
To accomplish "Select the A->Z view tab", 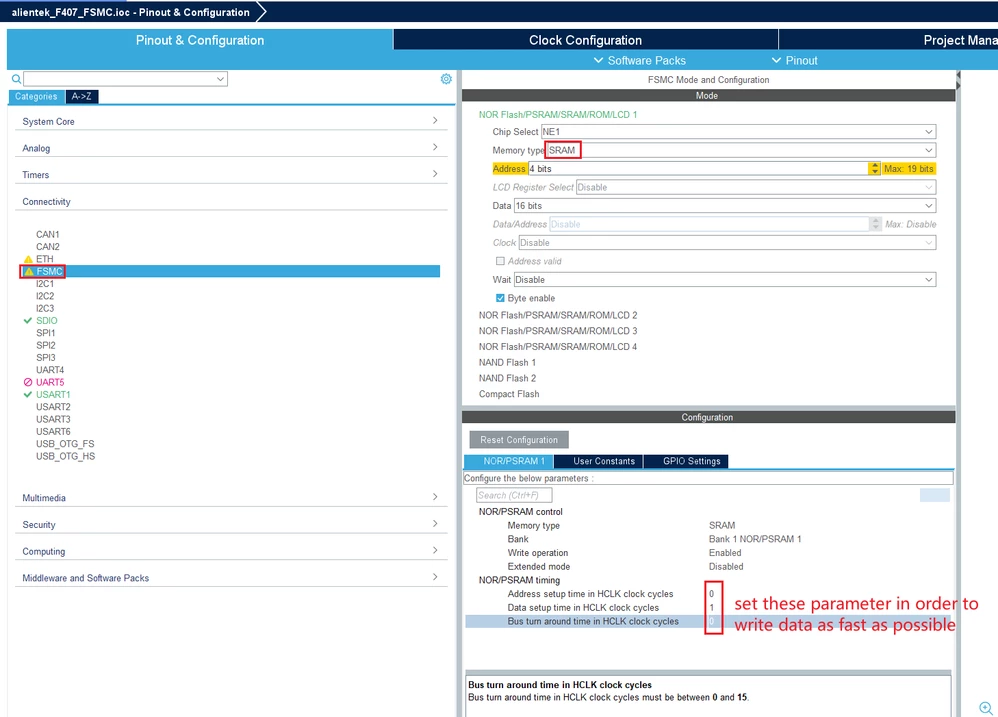I will point(81,96).
